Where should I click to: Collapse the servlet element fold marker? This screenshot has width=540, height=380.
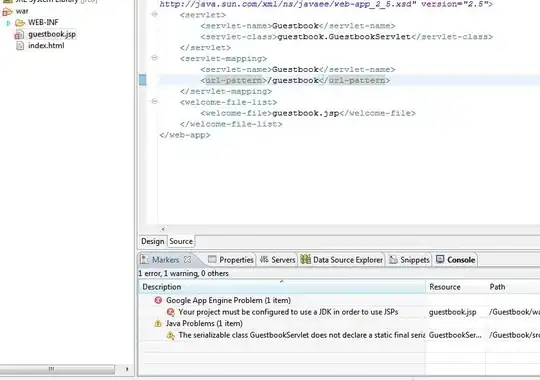[x=155, y=14]
